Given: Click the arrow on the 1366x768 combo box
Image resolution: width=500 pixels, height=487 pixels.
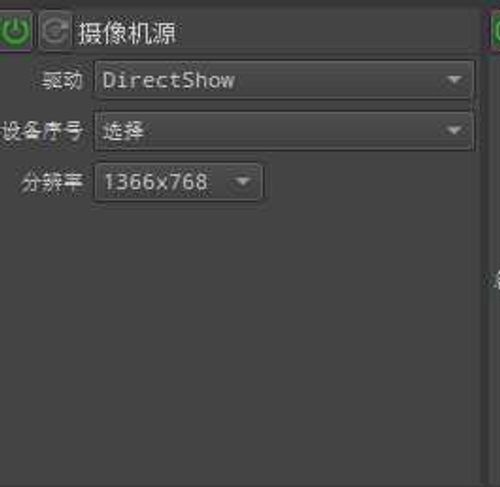Looking at the screenshot, I should 243,182.
